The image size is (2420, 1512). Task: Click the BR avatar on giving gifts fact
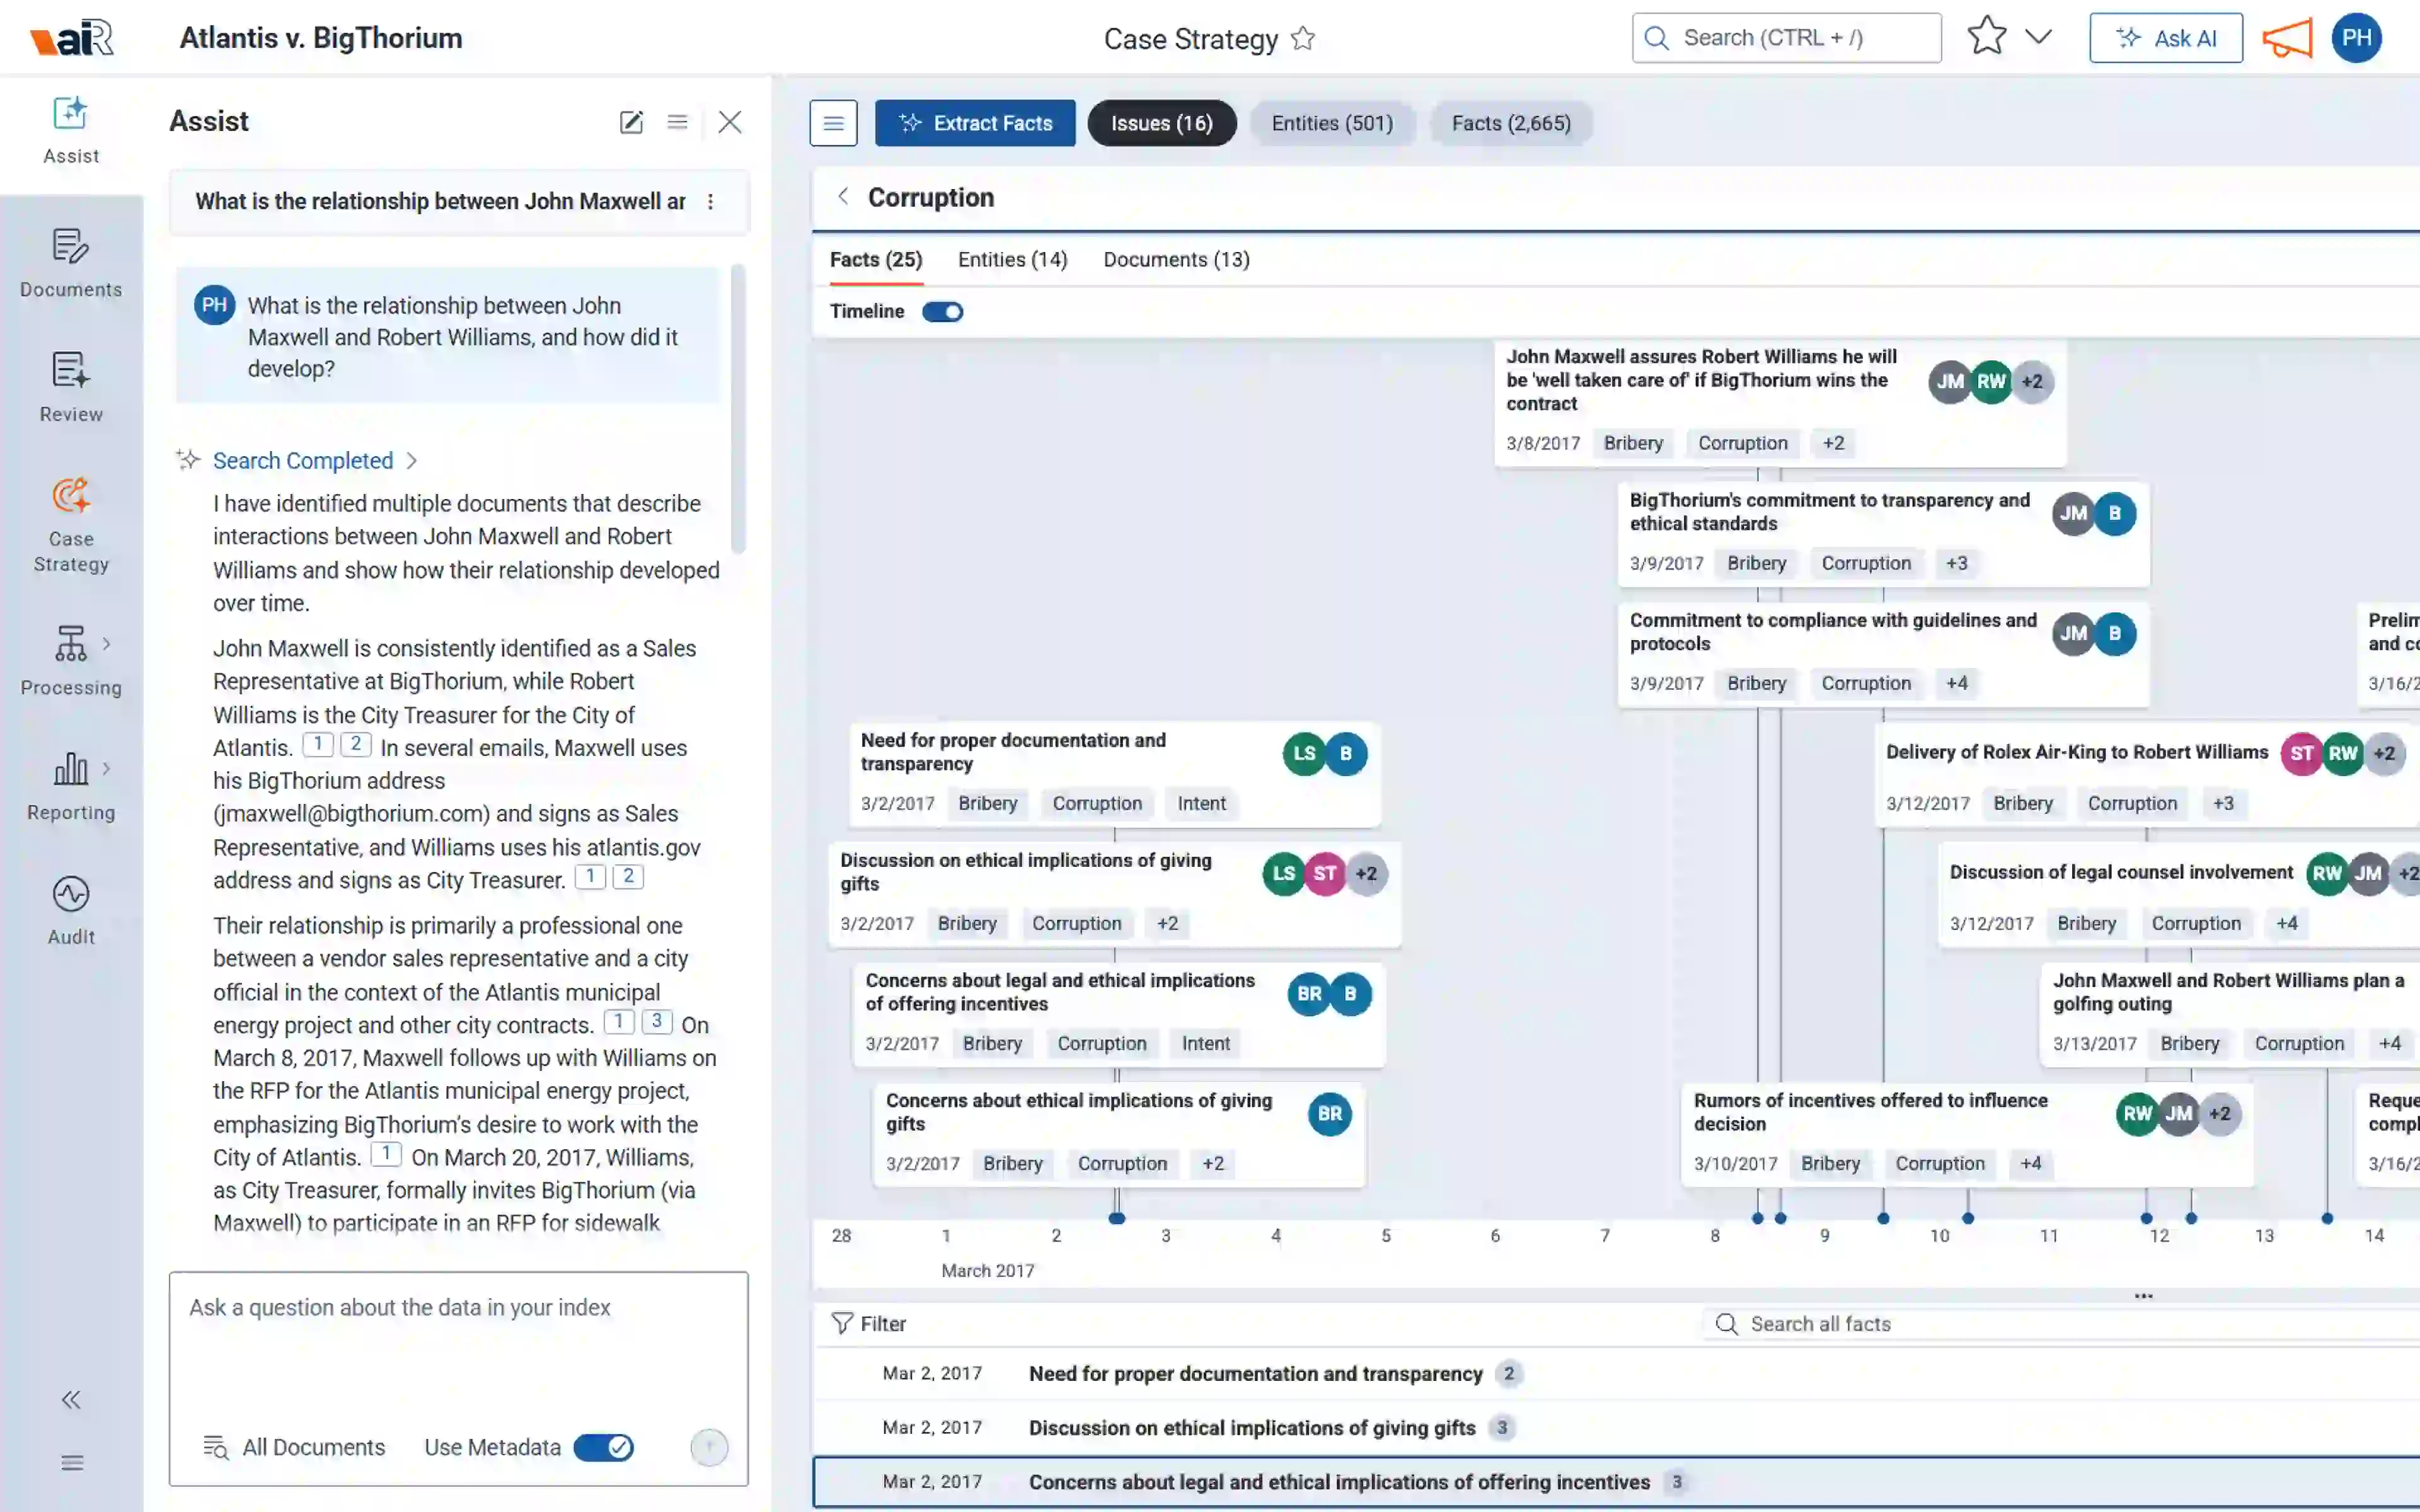pos(1329,1114)
